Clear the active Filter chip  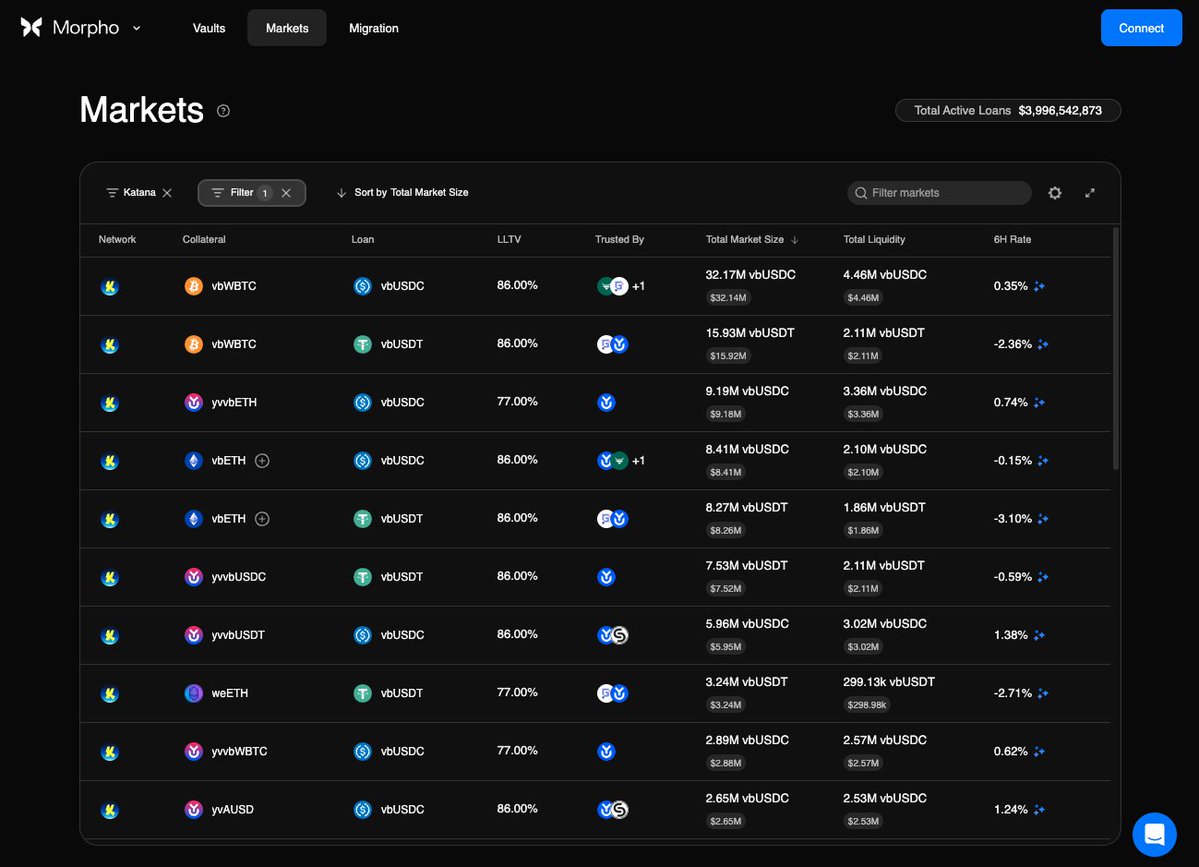tap(286, 193)
